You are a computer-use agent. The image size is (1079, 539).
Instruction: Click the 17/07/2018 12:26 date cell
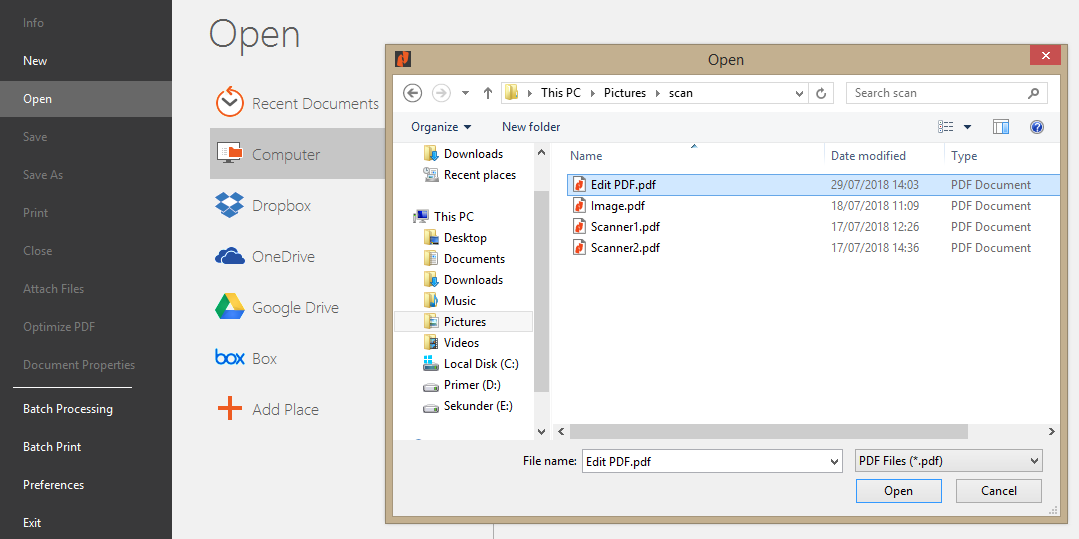[x=875, y=226]
